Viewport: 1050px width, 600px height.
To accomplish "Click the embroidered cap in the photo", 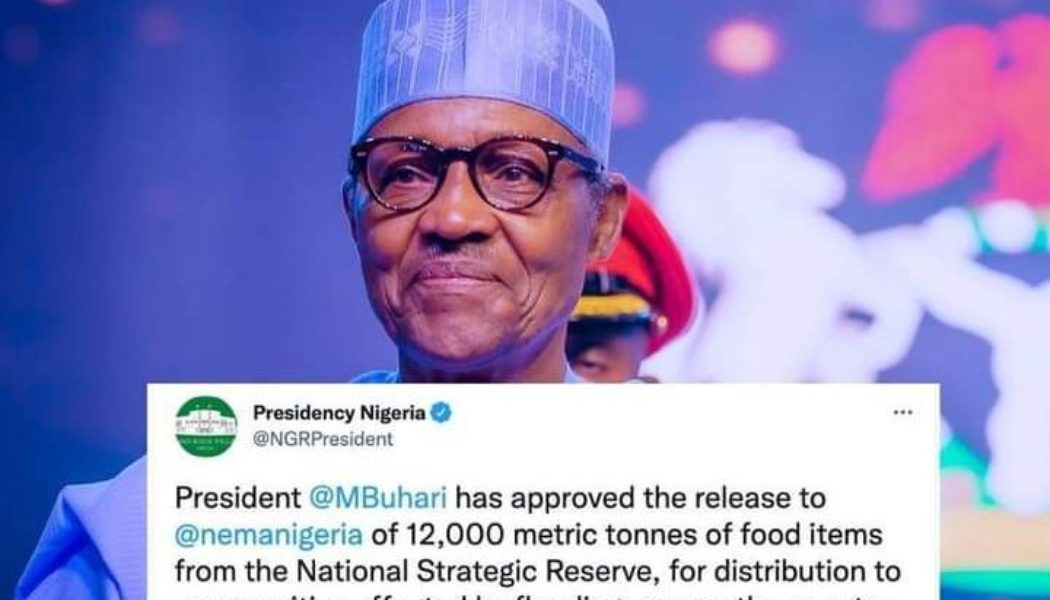I will [483, 68].
